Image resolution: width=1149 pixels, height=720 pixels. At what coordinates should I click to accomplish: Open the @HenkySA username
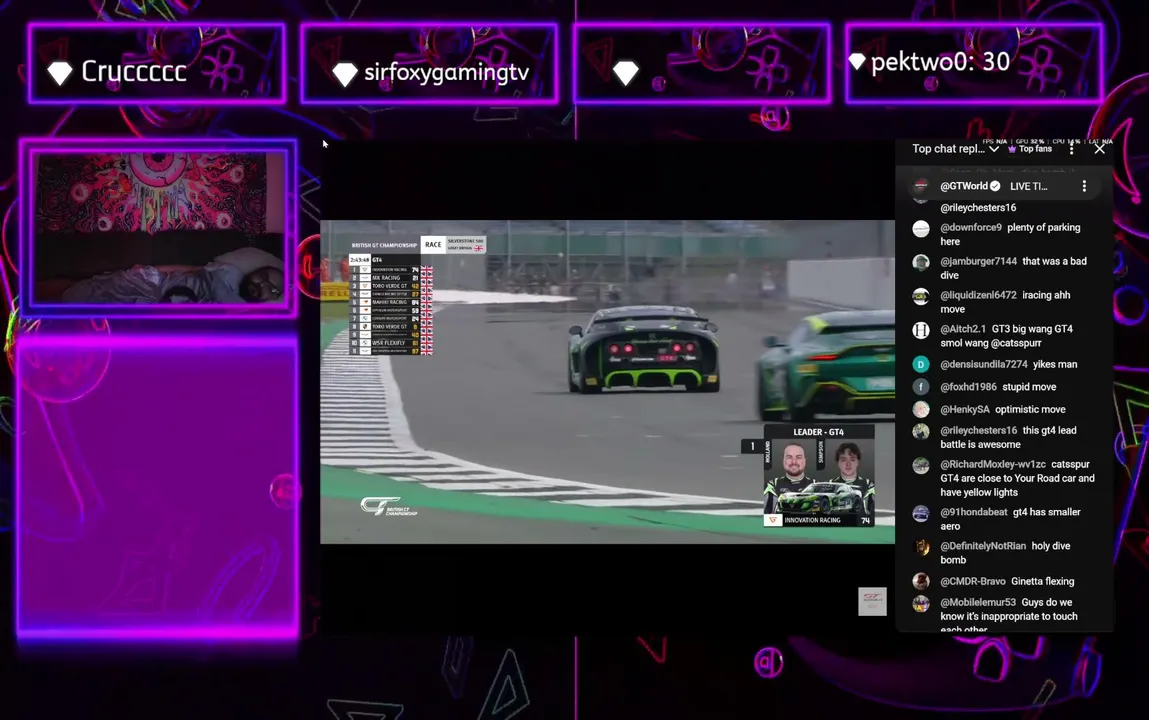click(964, 409)
